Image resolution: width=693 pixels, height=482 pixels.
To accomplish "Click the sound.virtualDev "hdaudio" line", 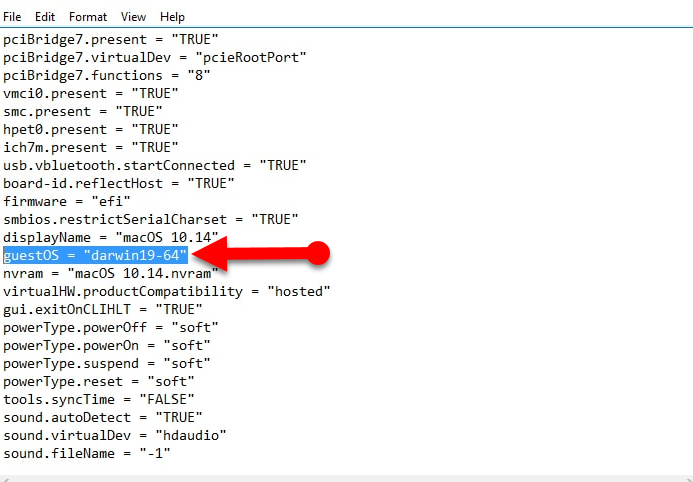I will tap(114, 435).
